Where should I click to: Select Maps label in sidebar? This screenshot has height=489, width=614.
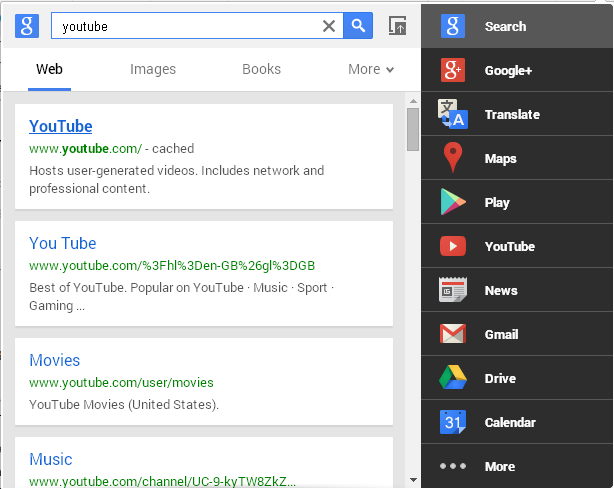(500, 159)
